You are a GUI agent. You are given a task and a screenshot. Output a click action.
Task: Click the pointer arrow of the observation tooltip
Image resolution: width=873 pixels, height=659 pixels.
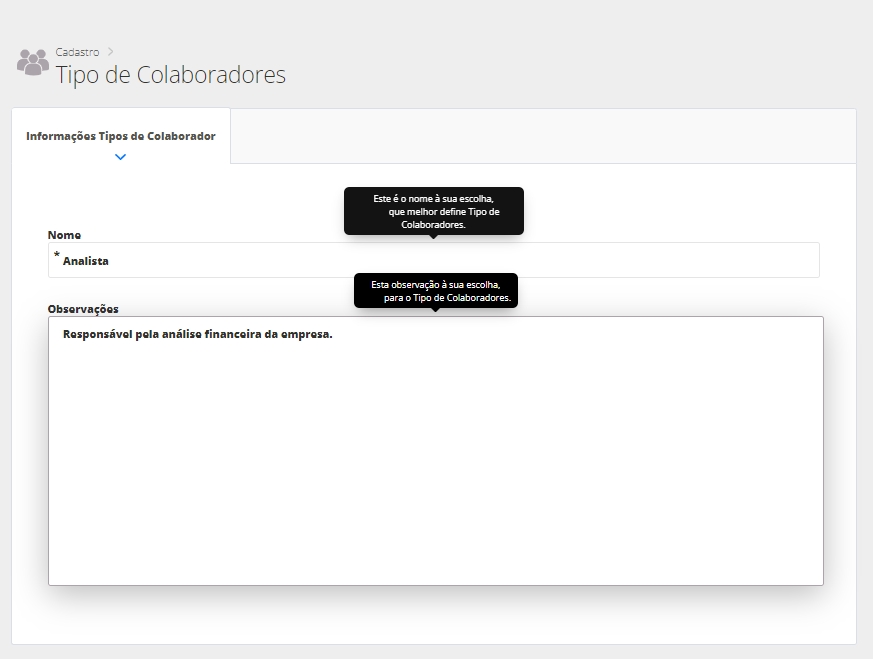pyautogui.click(x=435, y=310)
